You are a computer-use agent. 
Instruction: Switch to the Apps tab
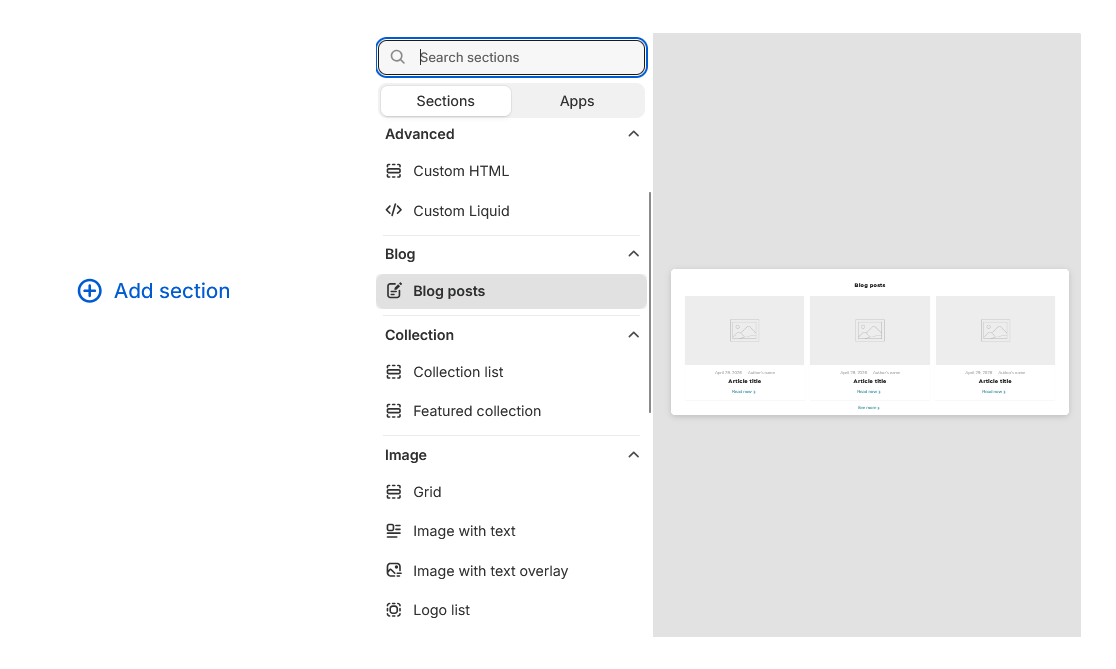pos(577,101)
